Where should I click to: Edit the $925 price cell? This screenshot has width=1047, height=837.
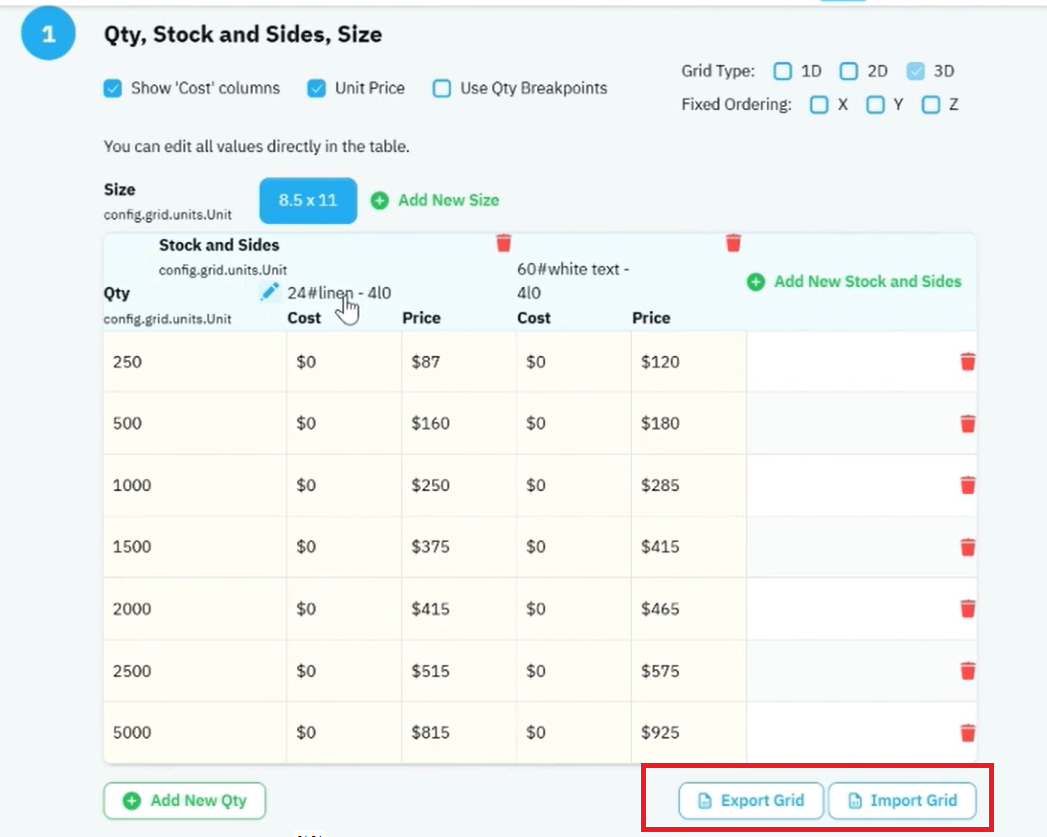(x=688, y=732)
